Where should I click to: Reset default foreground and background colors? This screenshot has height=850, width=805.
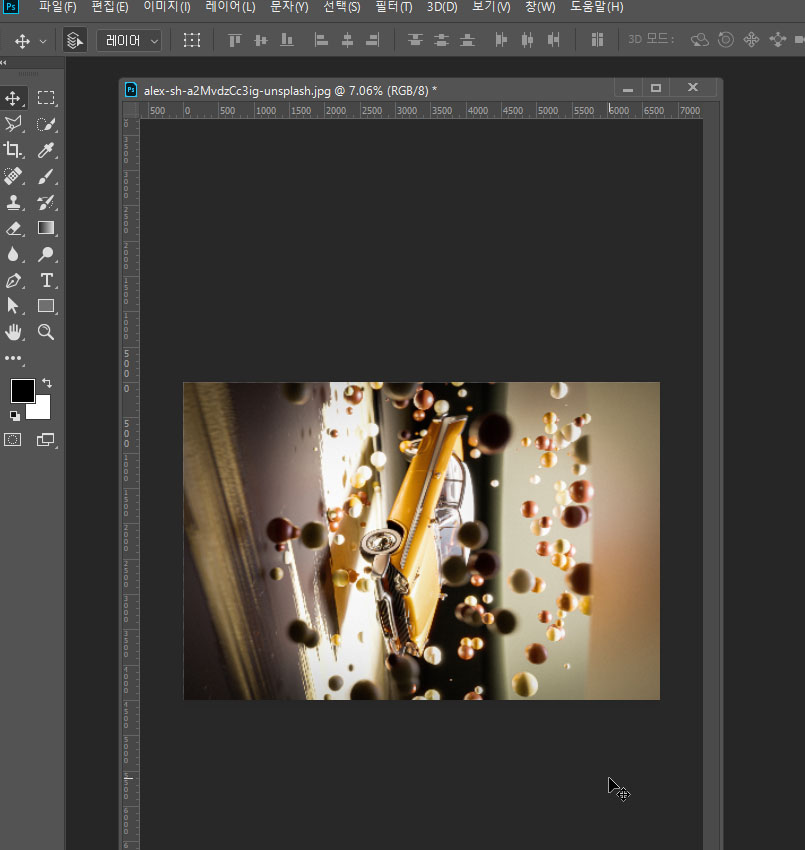[x=15, y=416]
